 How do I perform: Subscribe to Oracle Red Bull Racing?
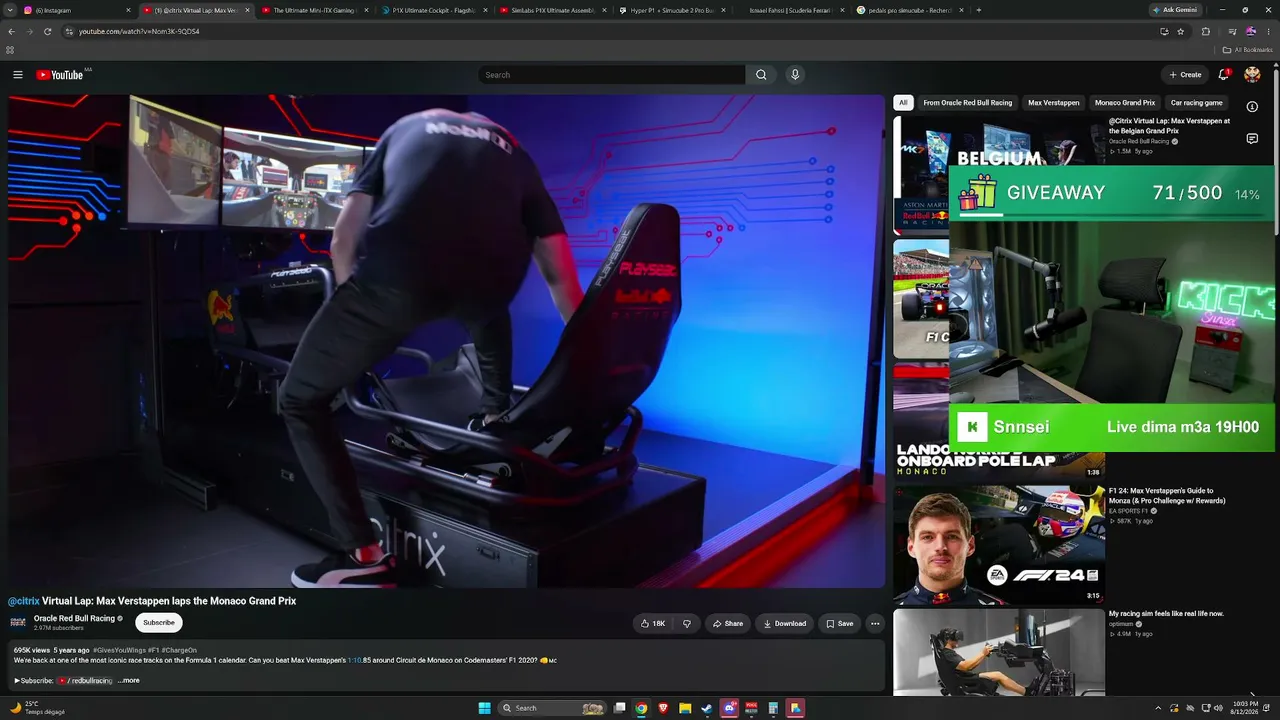coord(159,623)
